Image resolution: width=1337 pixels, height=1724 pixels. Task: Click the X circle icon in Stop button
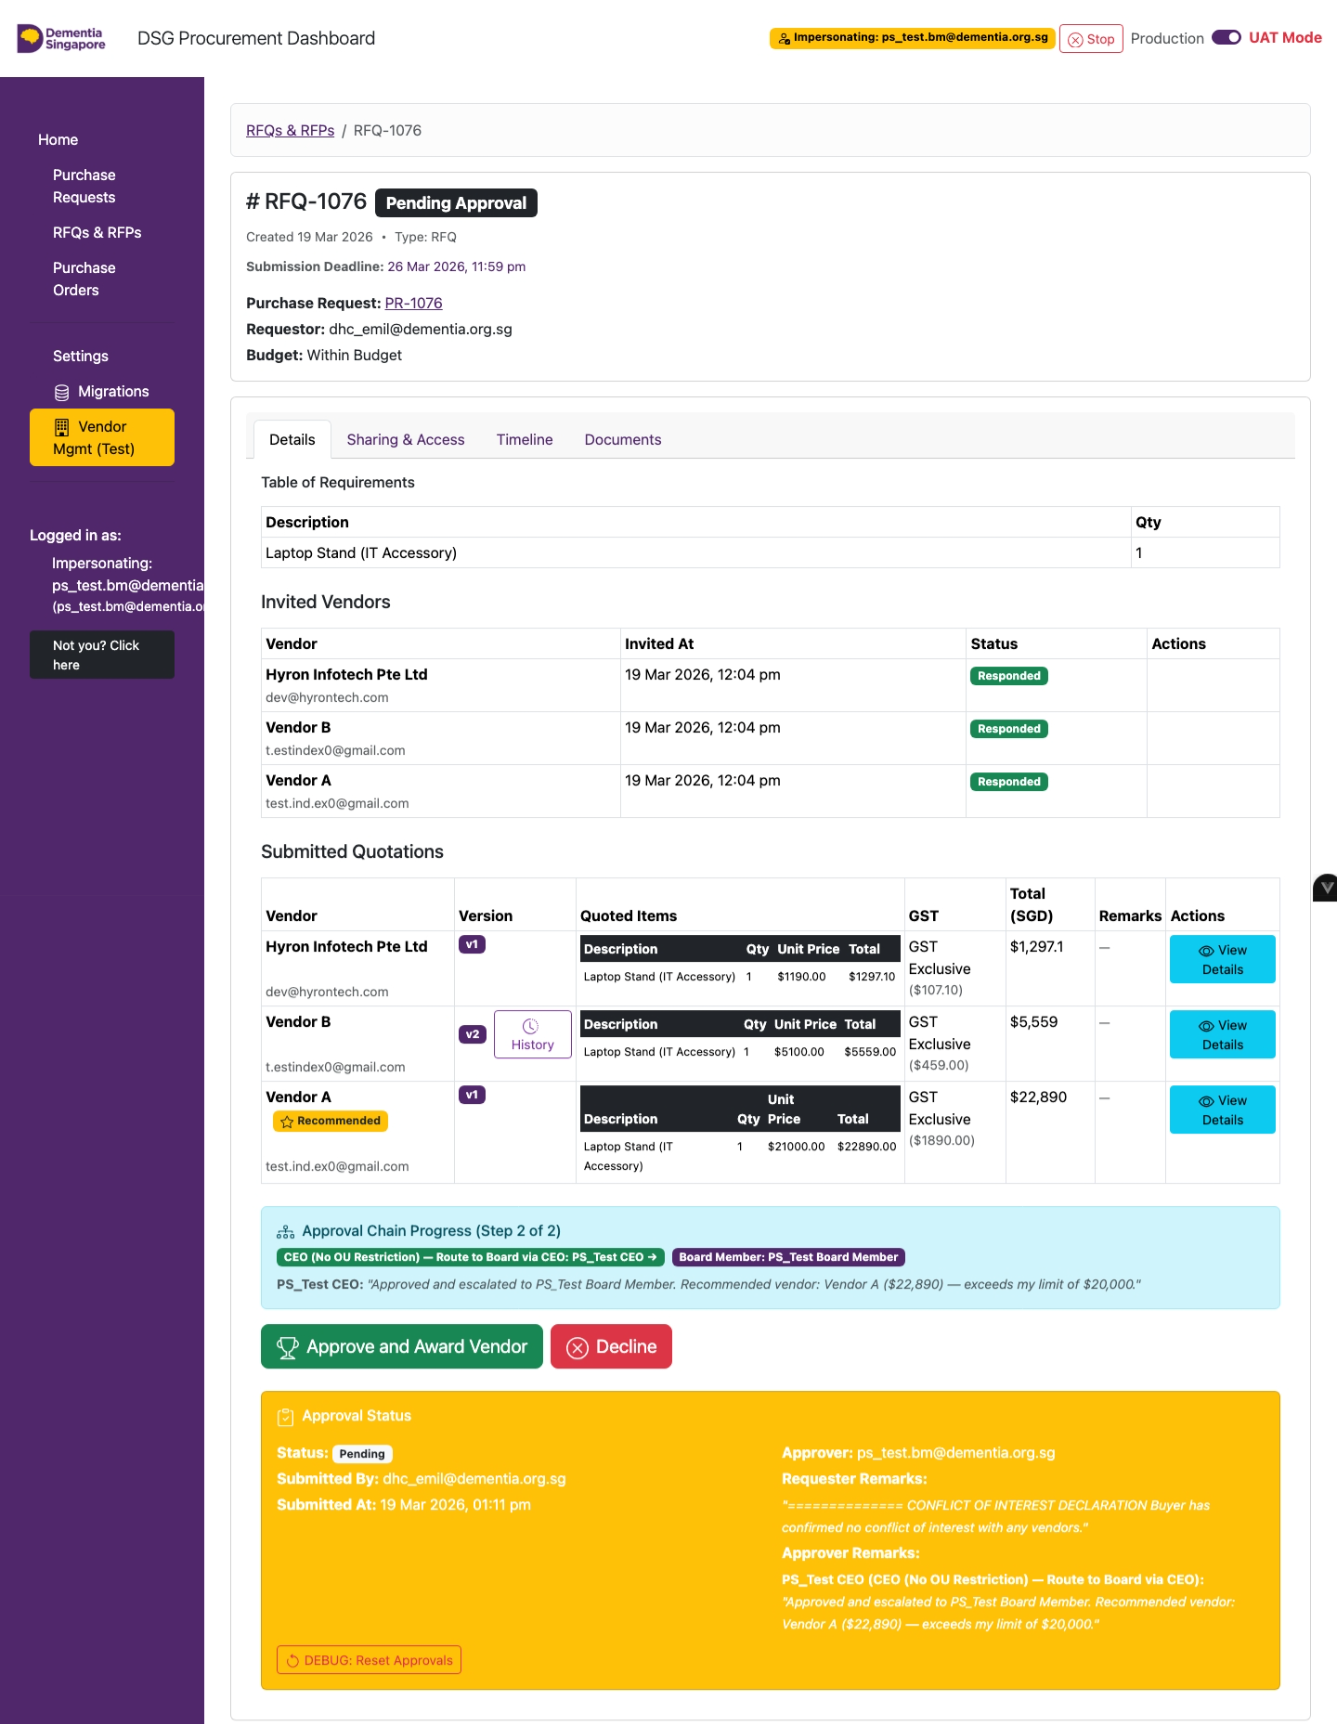coord(1076,40)
